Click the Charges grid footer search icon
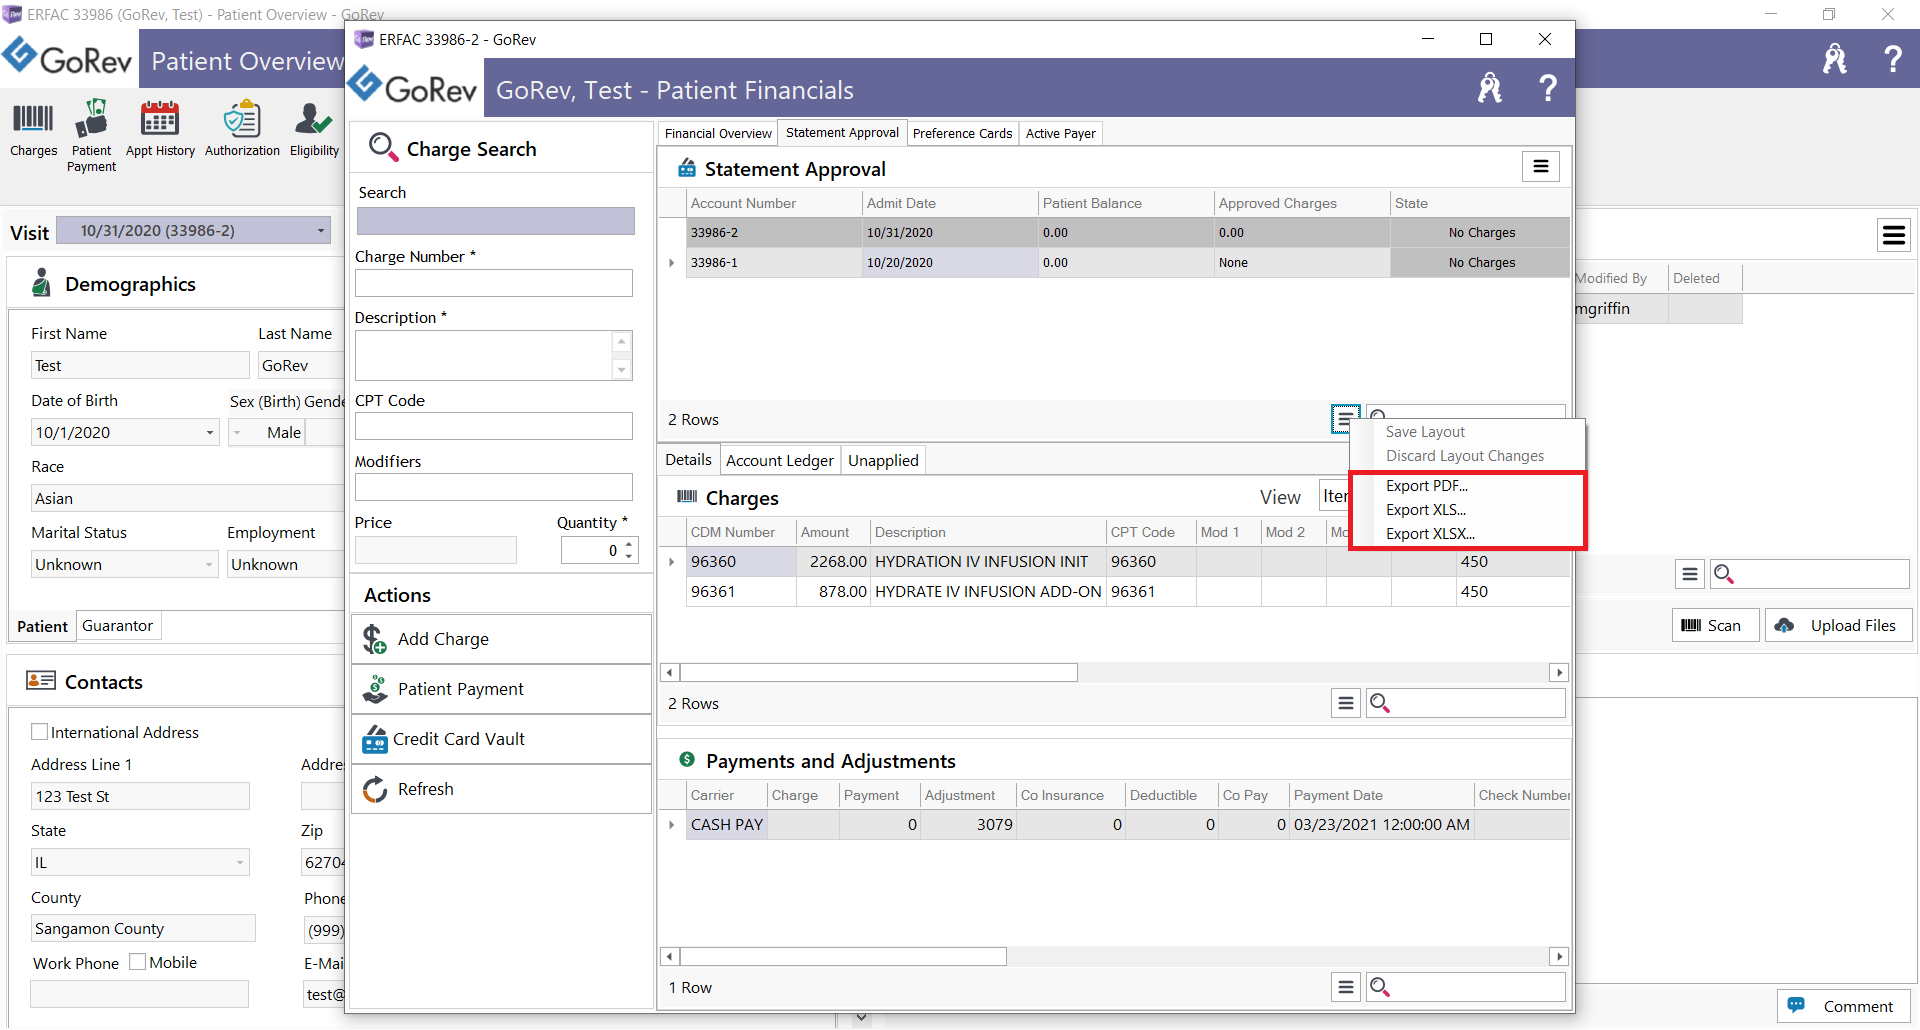The width and height of the screenshot is (1920, 1030). (x=1380, y=703)
